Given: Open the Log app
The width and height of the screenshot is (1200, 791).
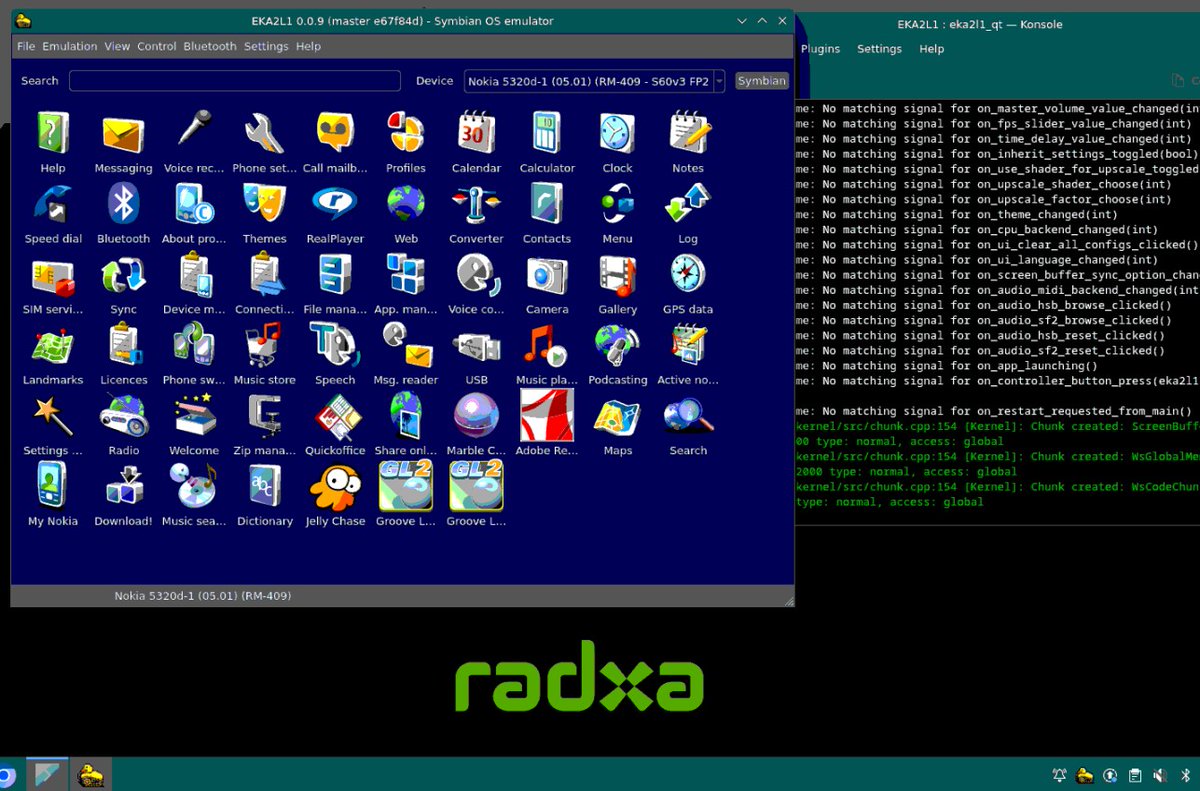Looking at the screenshot, I should [688, 204].
